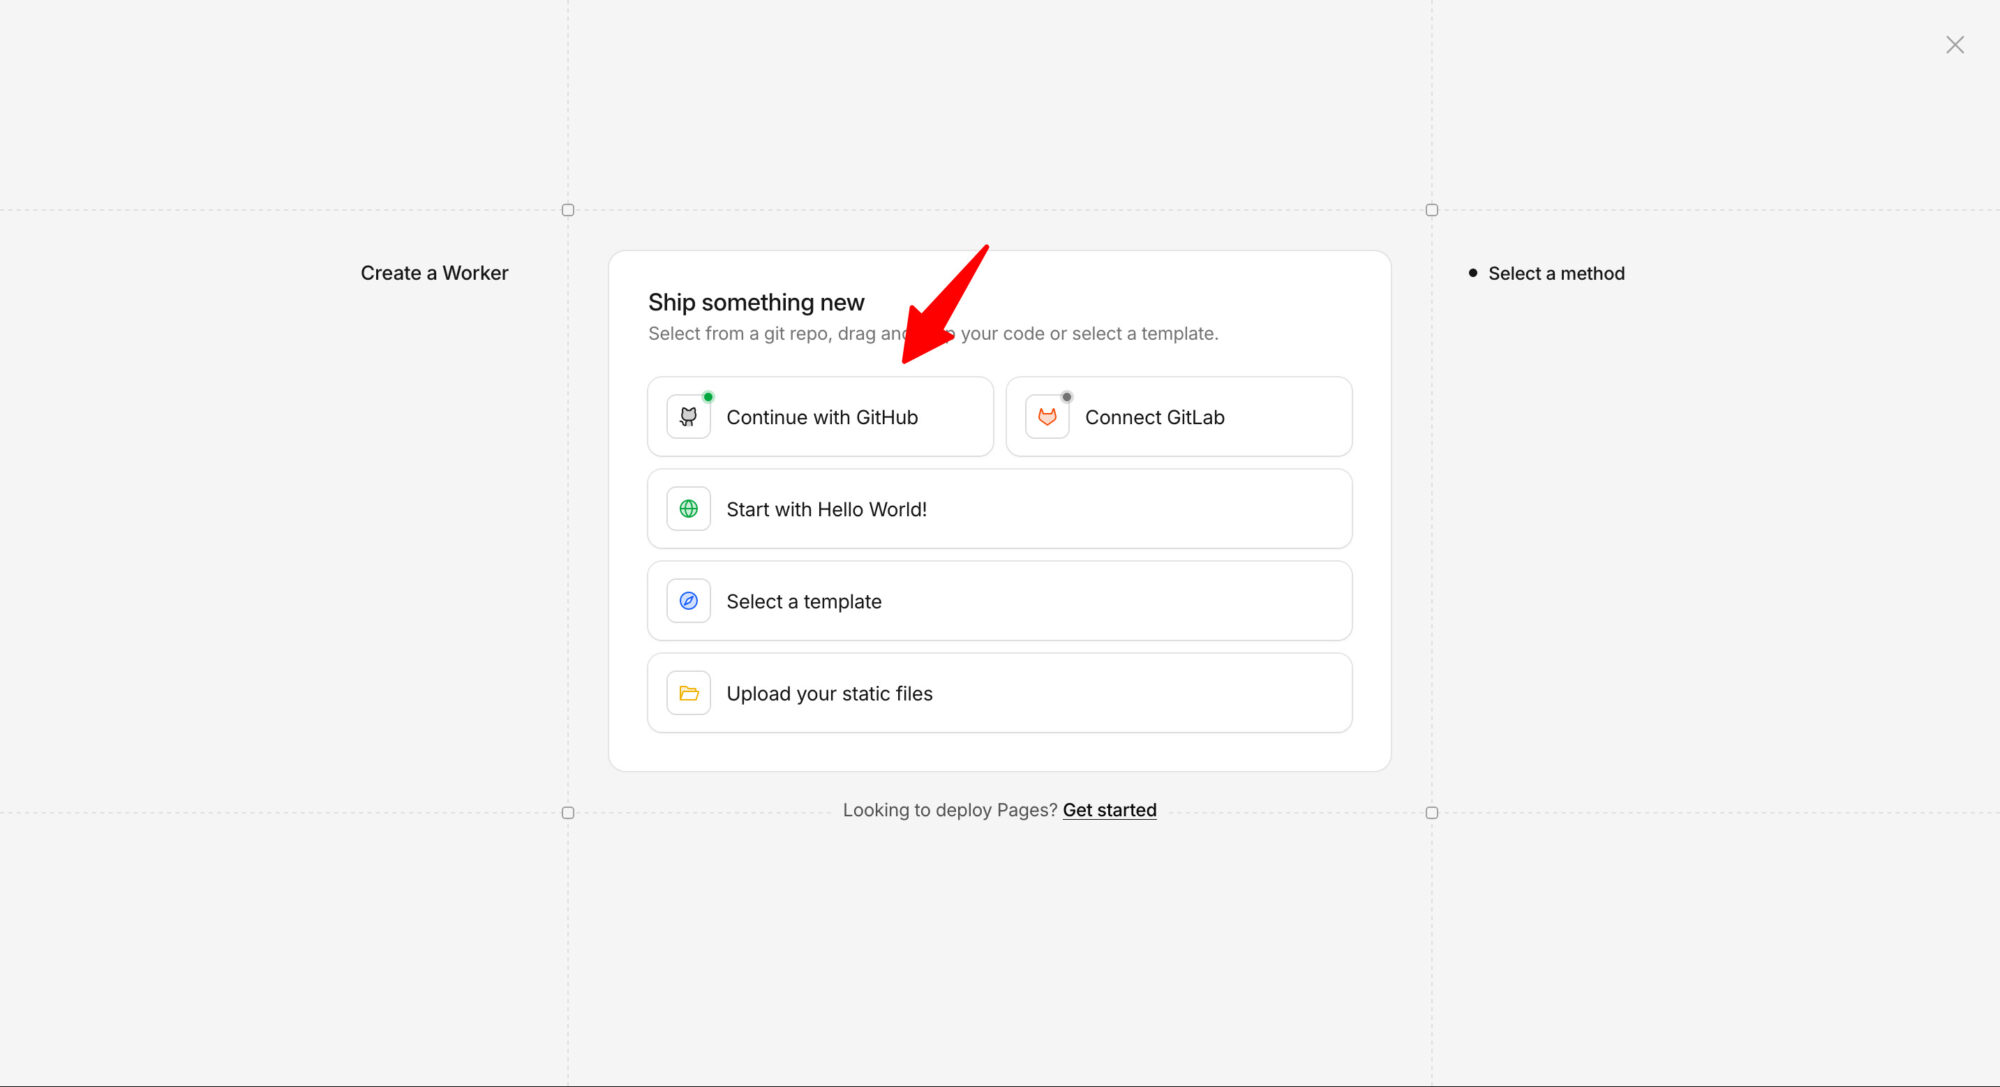Follow the Get started link for Pages

pyautogui.click(x=1109, y=810)
